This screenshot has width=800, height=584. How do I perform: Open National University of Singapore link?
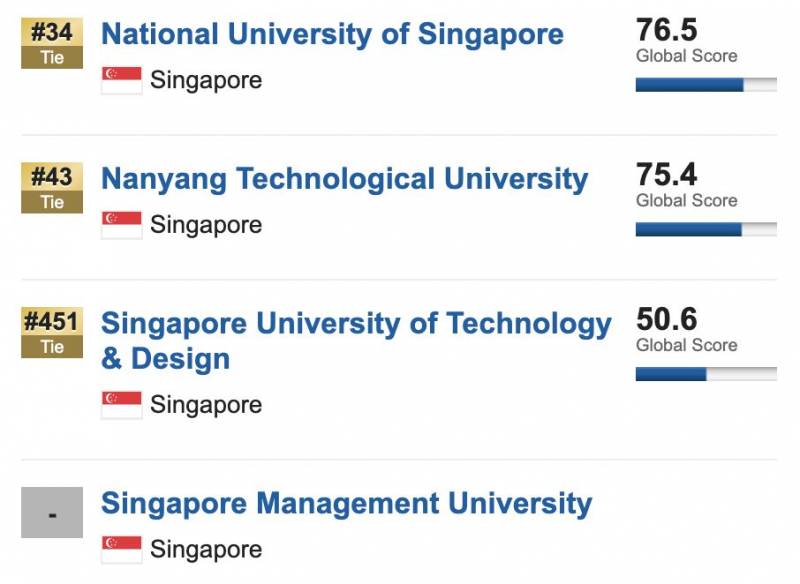click(x=332, y=34)
